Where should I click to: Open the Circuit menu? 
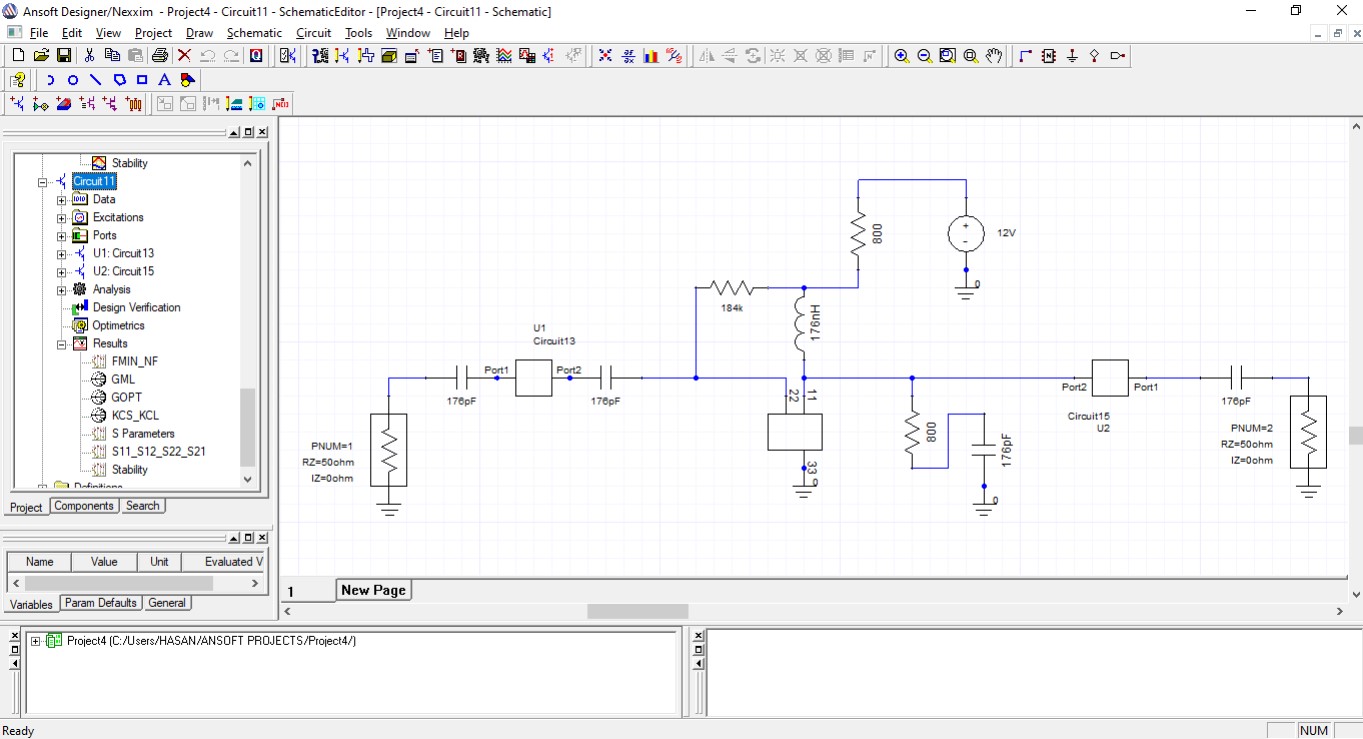point(313,33)
